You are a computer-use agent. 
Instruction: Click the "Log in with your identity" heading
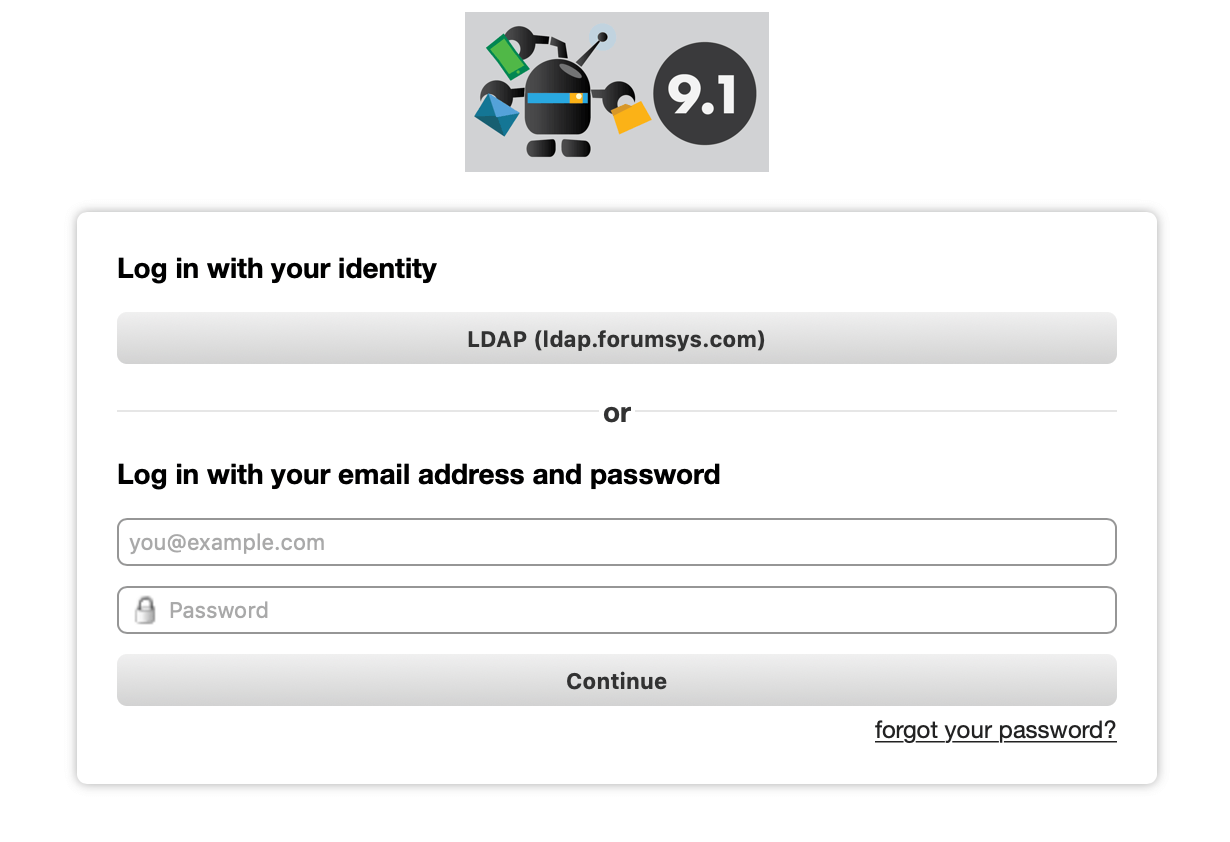[277, 269]
